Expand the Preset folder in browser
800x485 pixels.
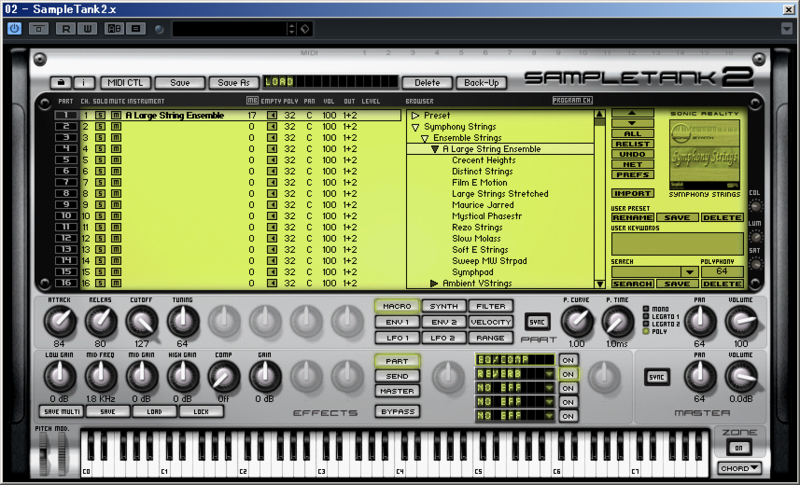point(415,116)
